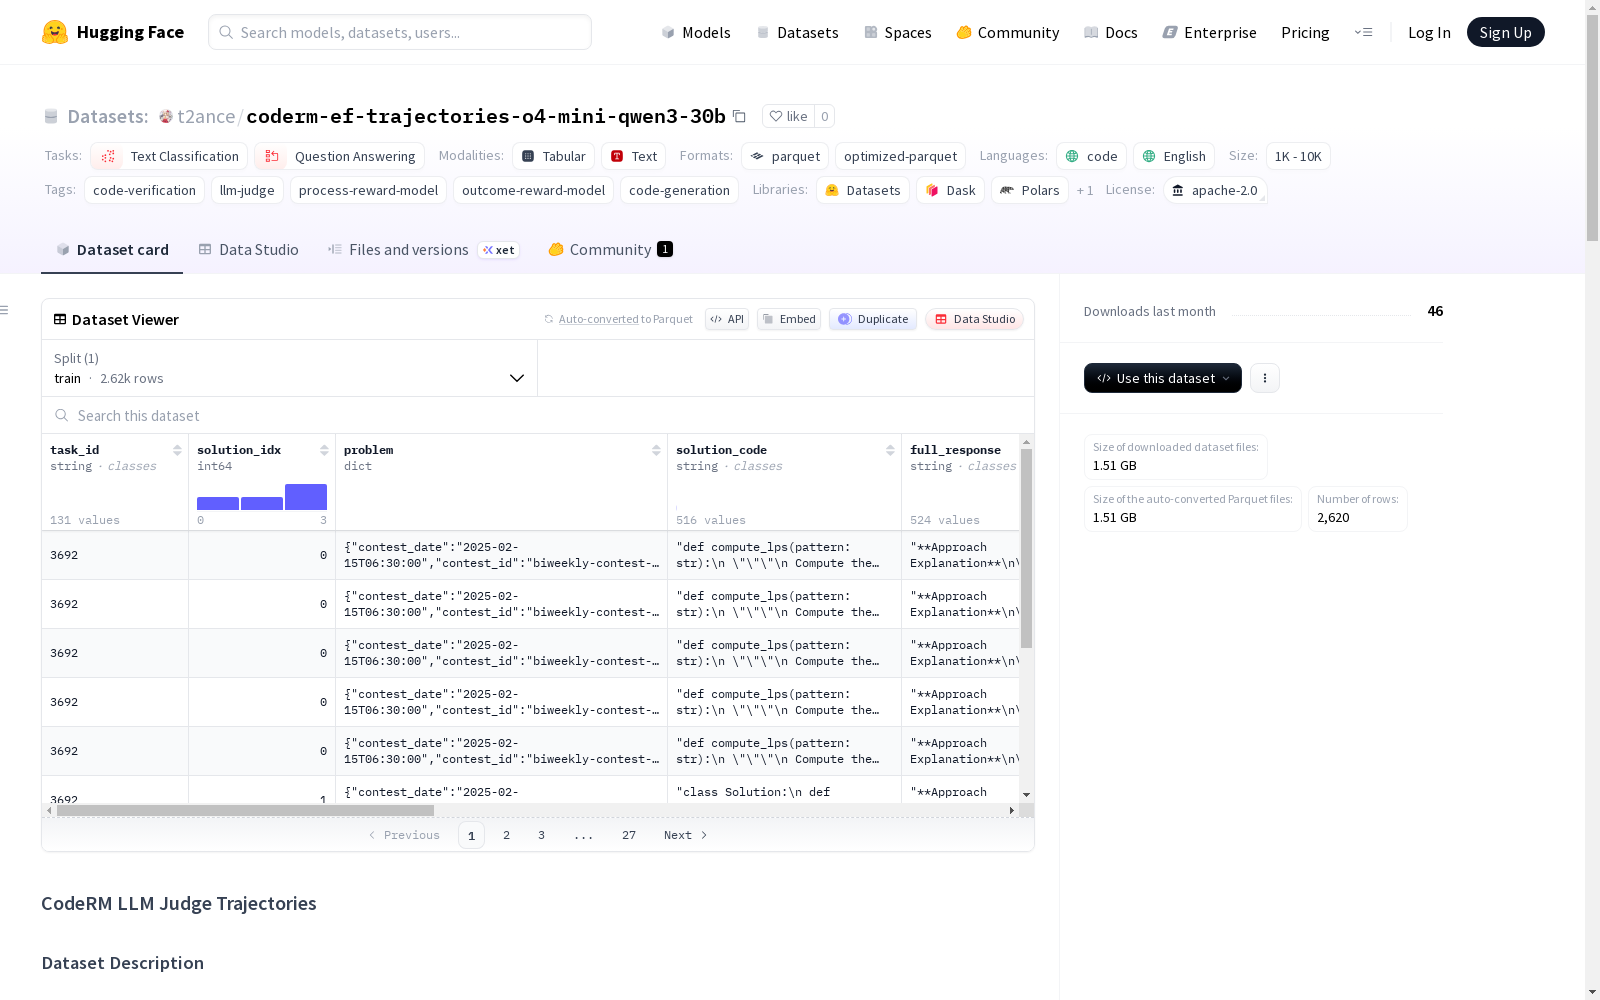Go to Pricing page
This screenshot has height=1000, width=1600.
pos(1305,32)
